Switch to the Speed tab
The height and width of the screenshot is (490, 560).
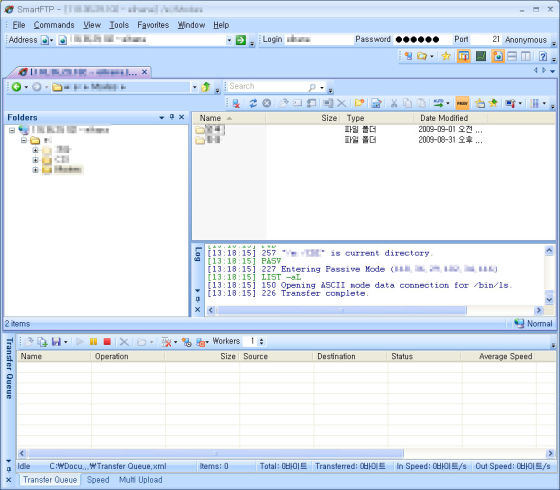(98, 480)
